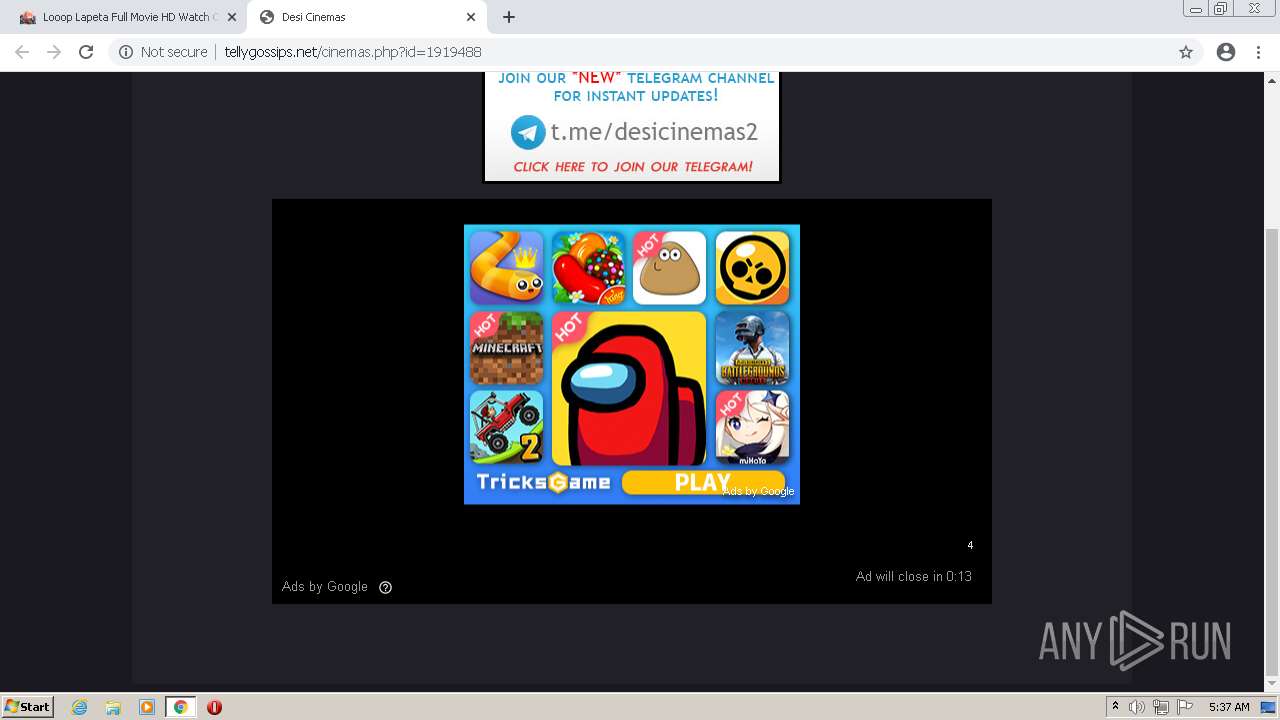
Task: Click the 'Ad will close in 0:13' countdown
Action: coord(914,576)
